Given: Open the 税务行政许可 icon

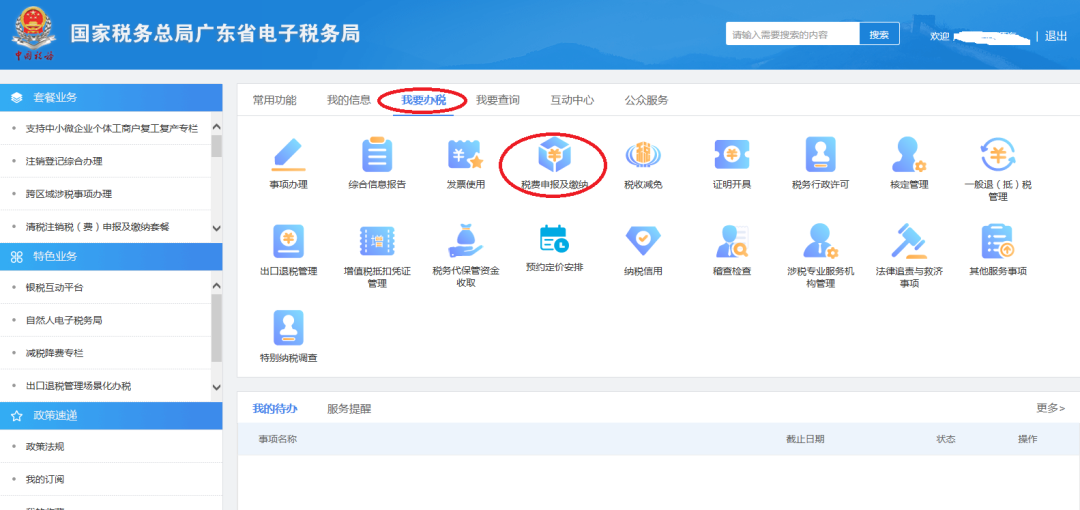Looking at the screenshot, I should pyautogui.click(x=820, y=155).
